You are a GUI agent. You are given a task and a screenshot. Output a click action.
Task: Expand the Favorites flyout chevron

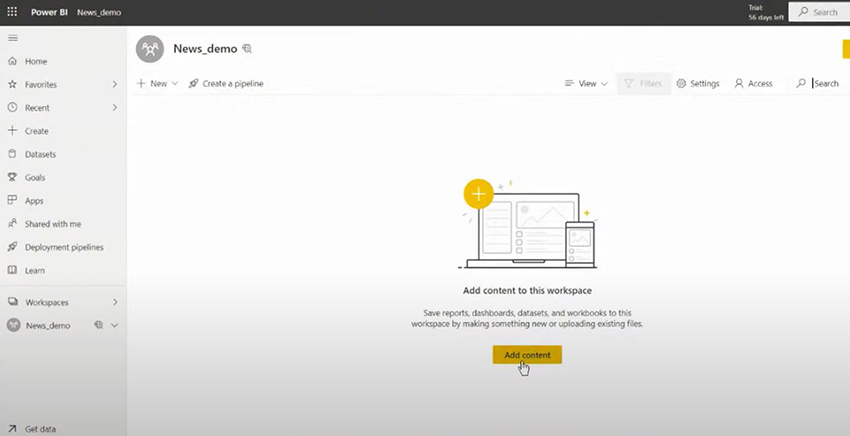[115, 84]
